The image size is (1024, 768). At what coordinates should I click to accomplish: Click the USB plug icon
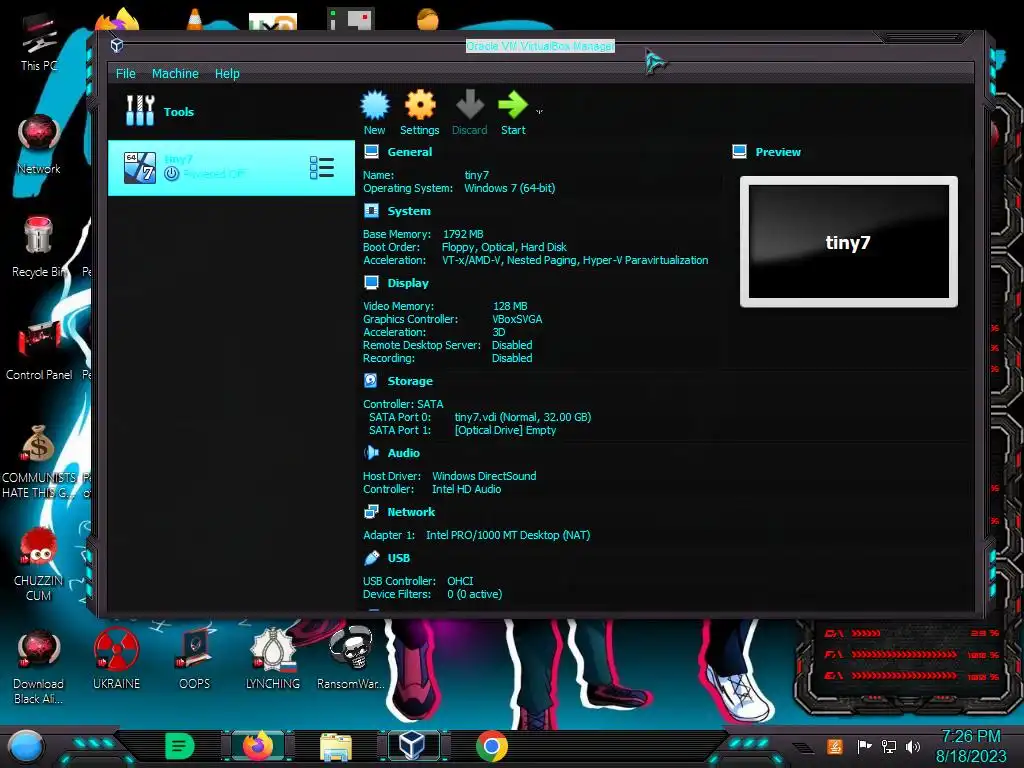371,558
